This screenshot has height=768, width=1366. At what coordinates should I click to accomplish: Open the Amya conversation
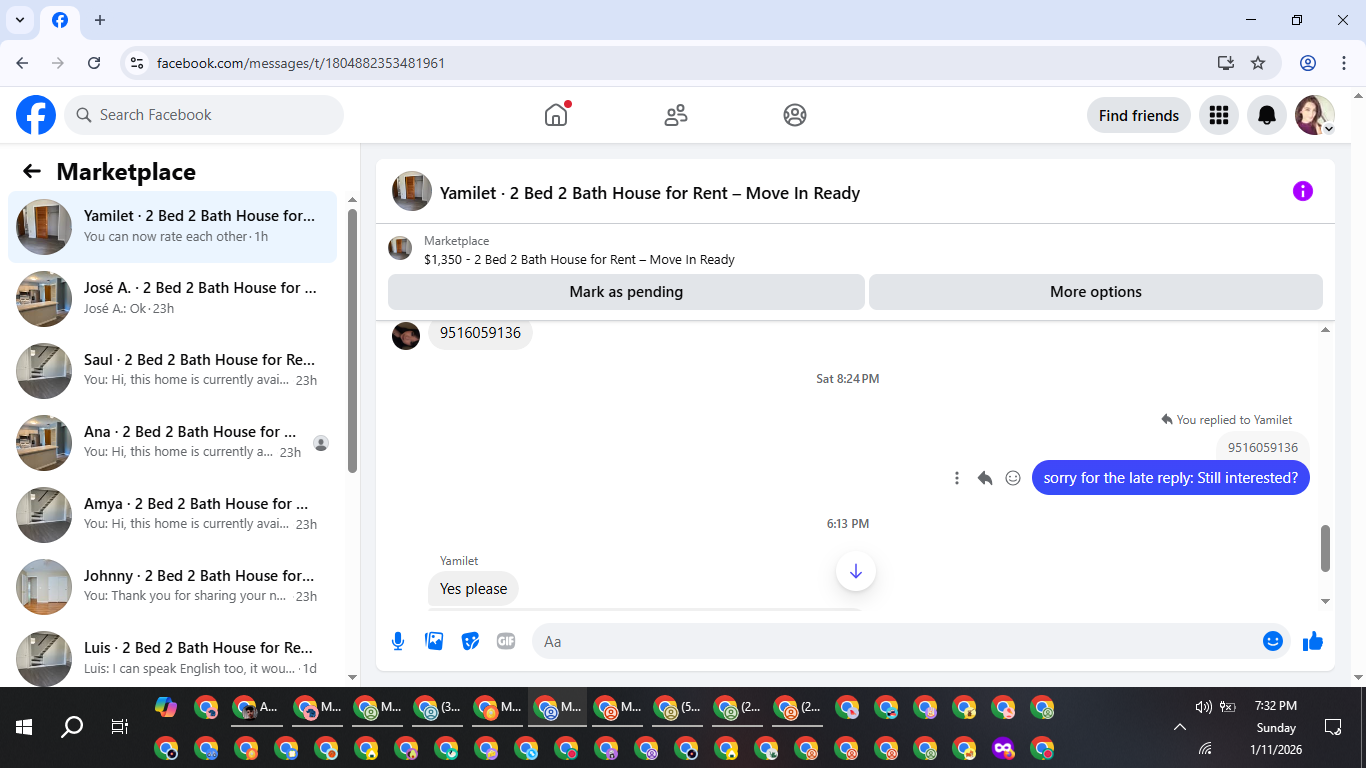173,515
